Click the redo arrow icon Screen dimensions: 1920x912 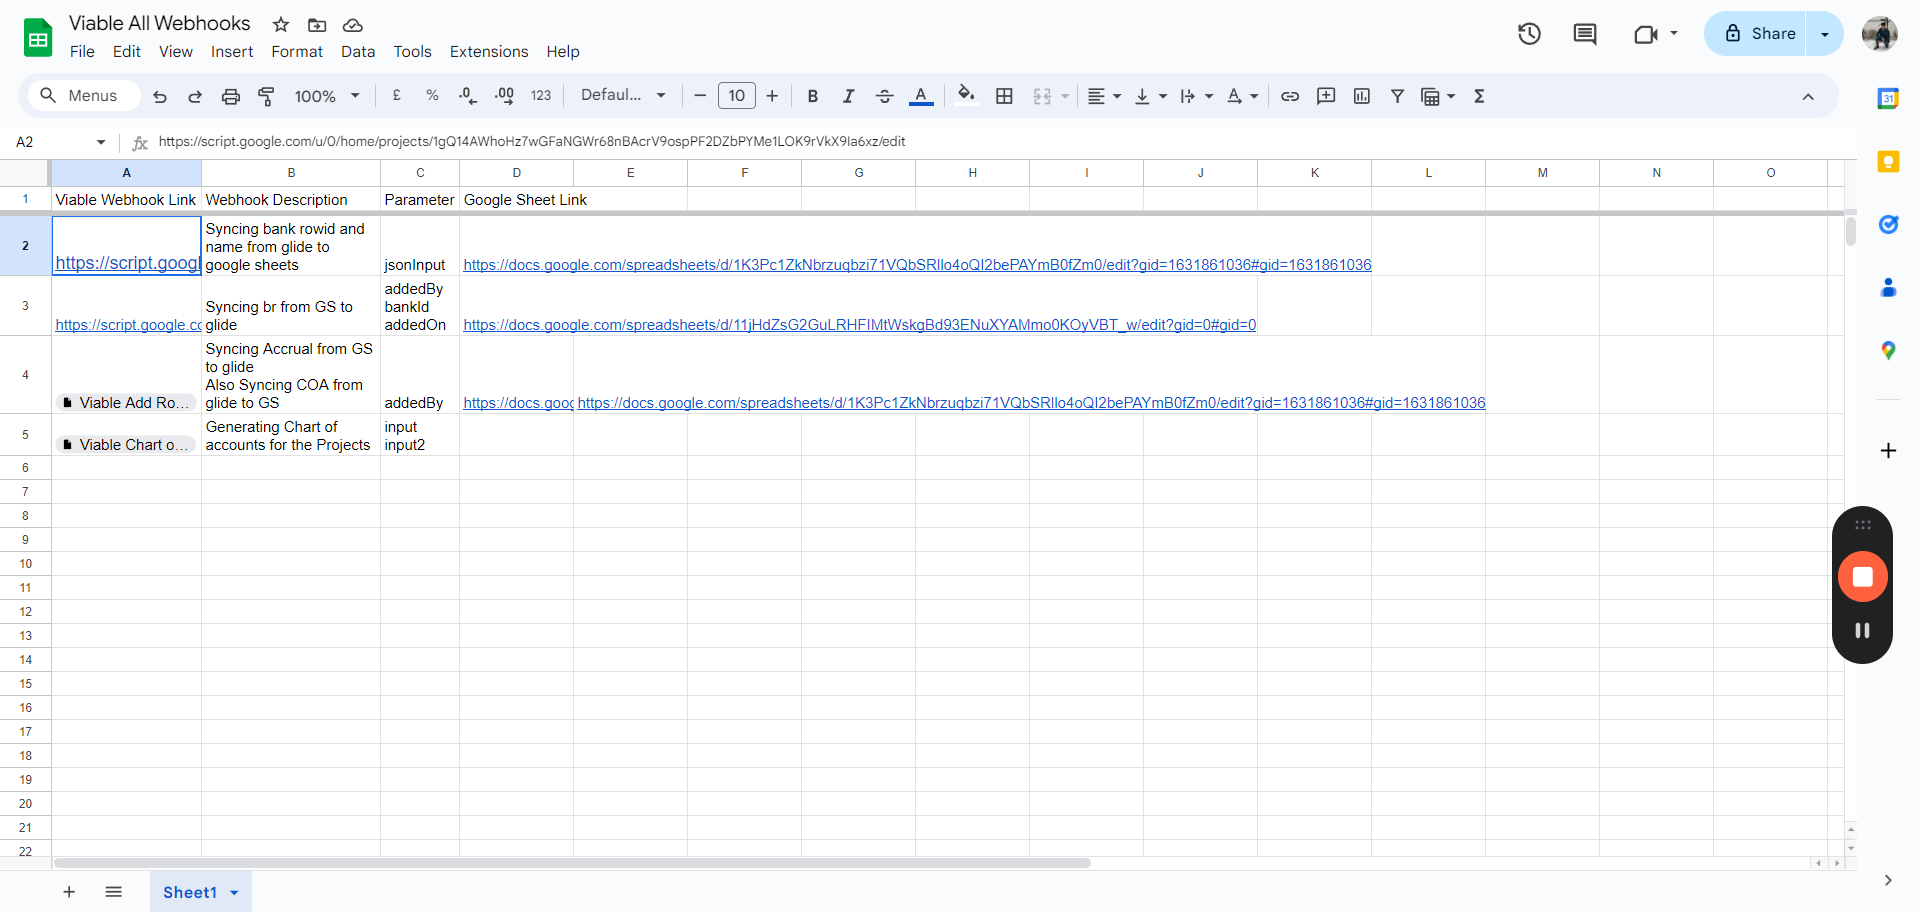pos(195,96)
